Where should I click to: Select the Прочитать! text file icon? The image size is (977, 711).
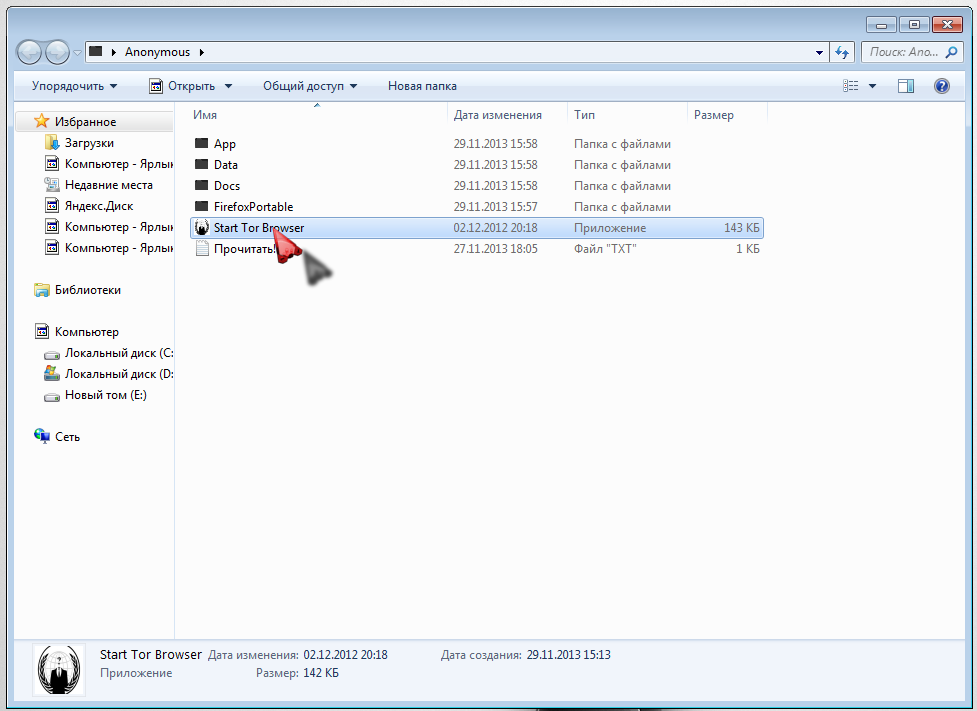[x=201, y=249]
